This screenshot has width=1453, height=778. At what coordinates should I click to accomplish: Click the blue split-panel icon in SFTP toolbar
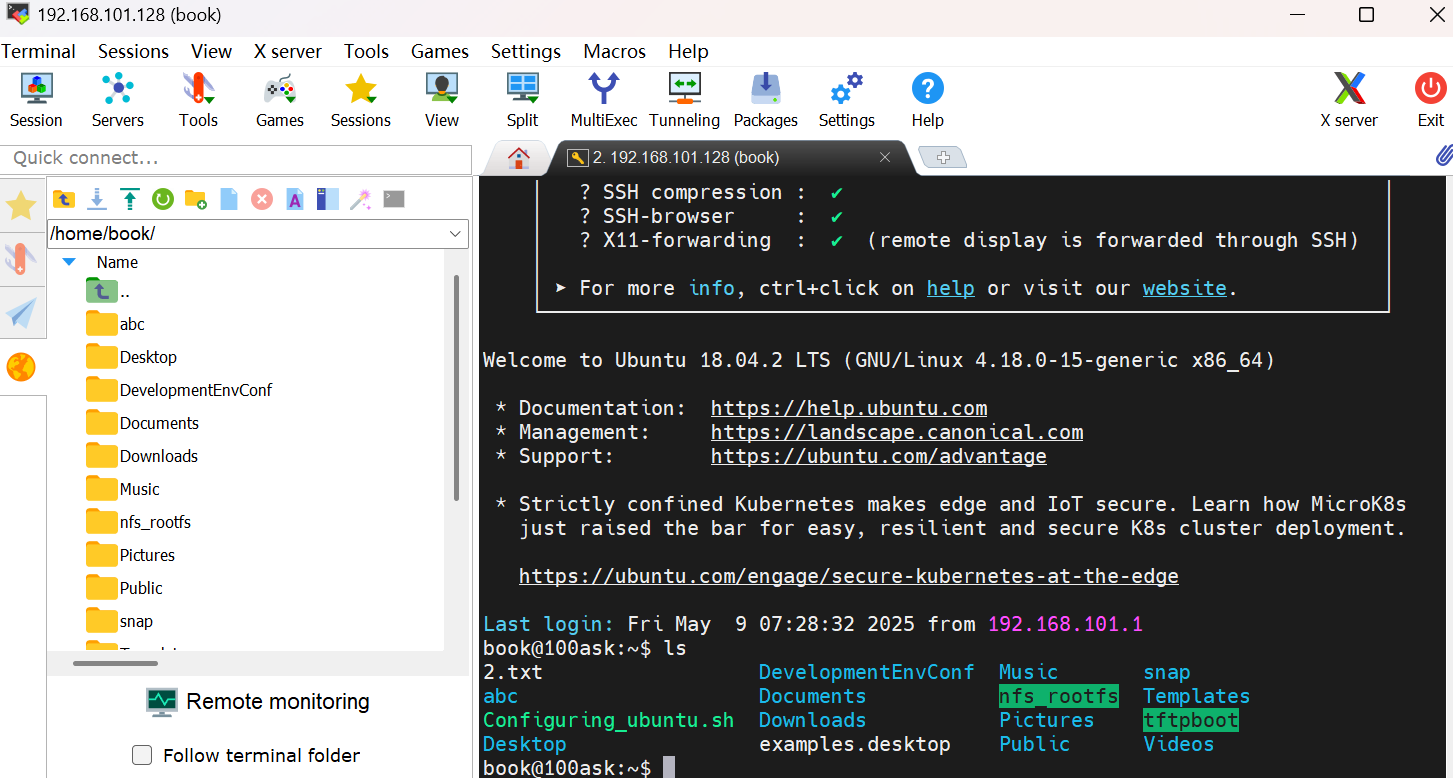click(328, 199)
